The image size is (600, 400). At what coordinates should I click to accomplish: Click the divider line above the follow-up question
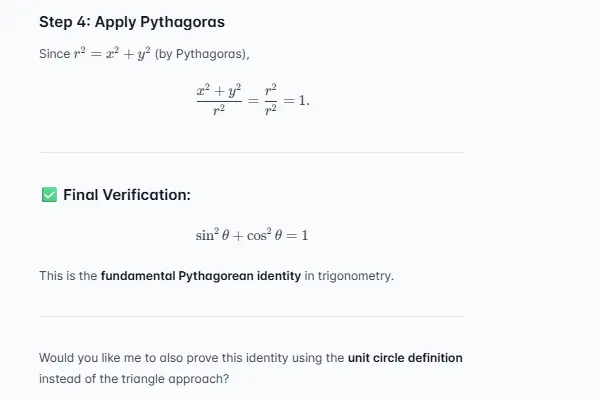click(252, 316)
